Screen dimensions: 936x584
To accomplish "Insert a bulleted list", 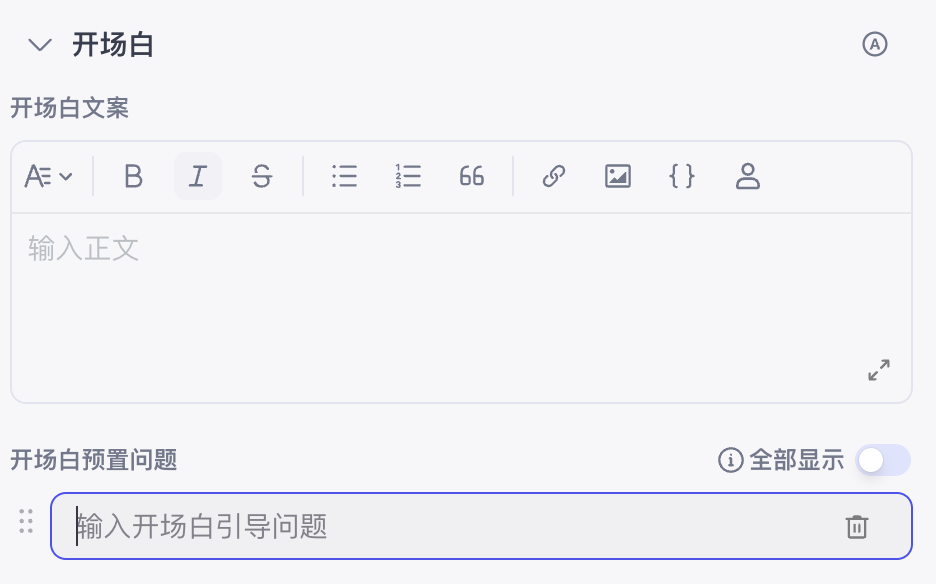I will pos(344,176).
